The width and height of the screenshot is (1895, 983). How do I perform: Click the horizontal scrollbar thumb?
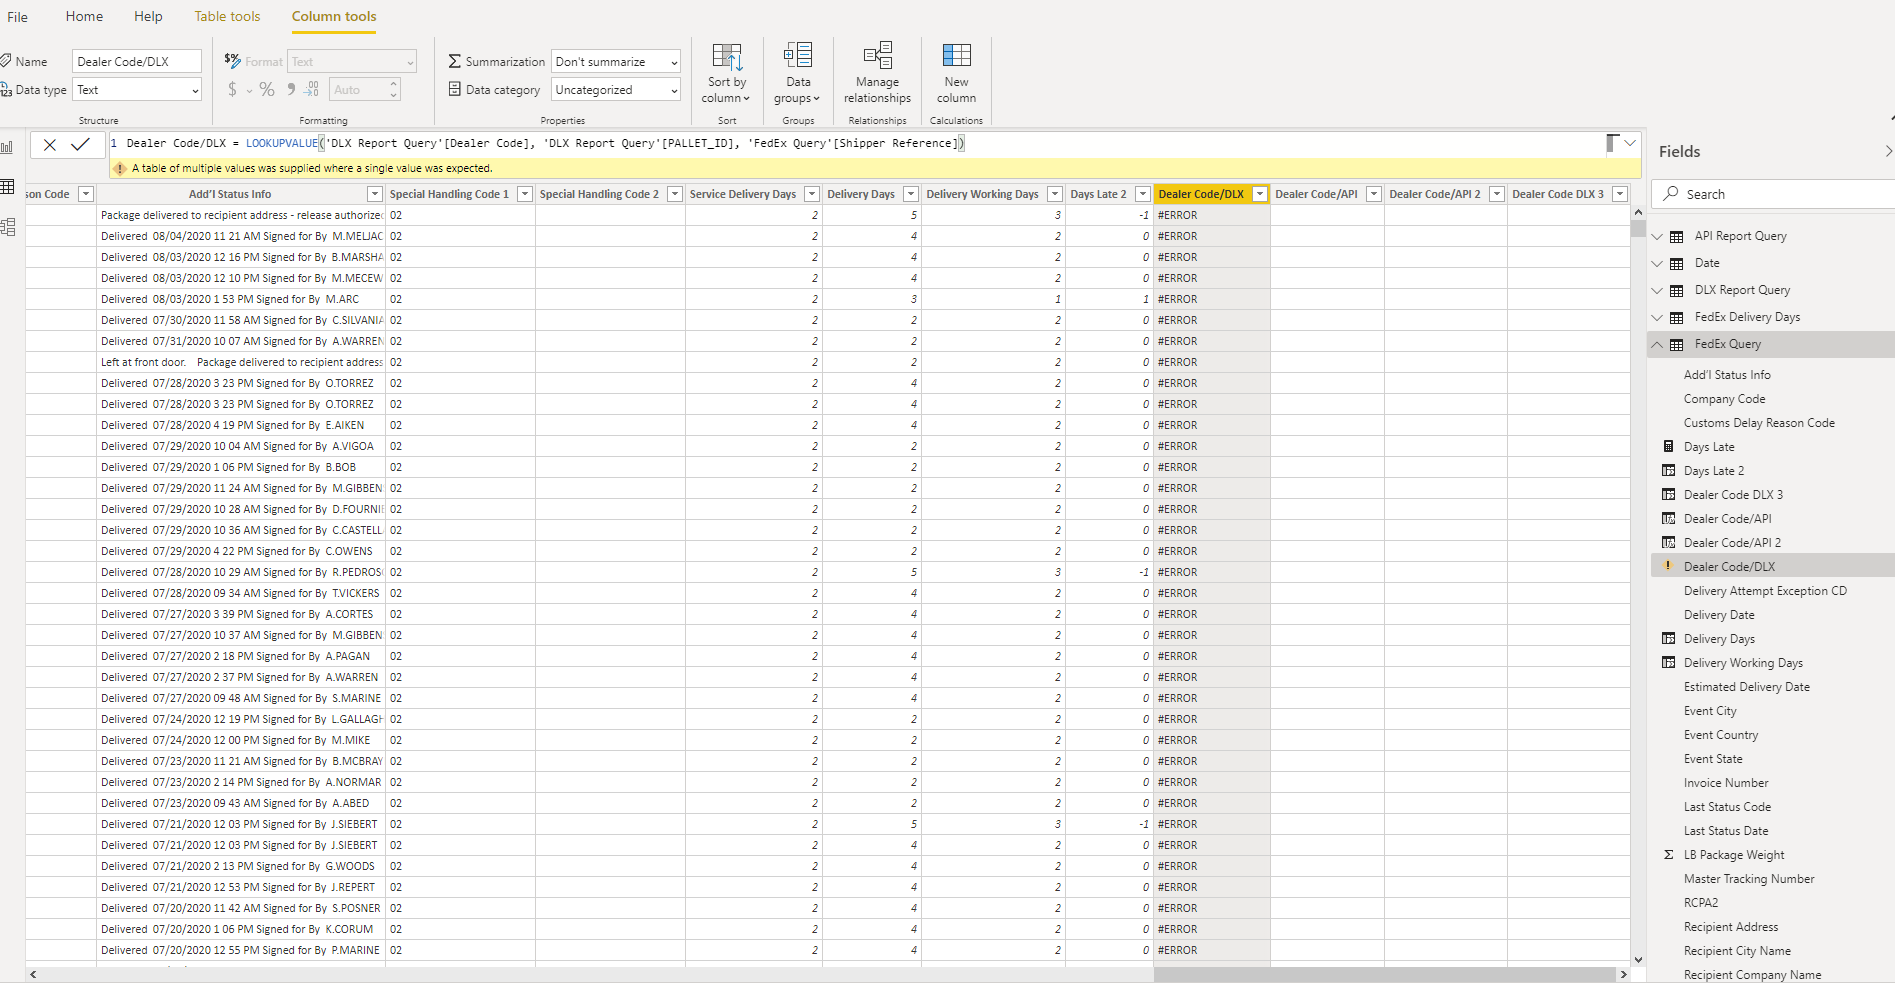(x=1385, y=974)
